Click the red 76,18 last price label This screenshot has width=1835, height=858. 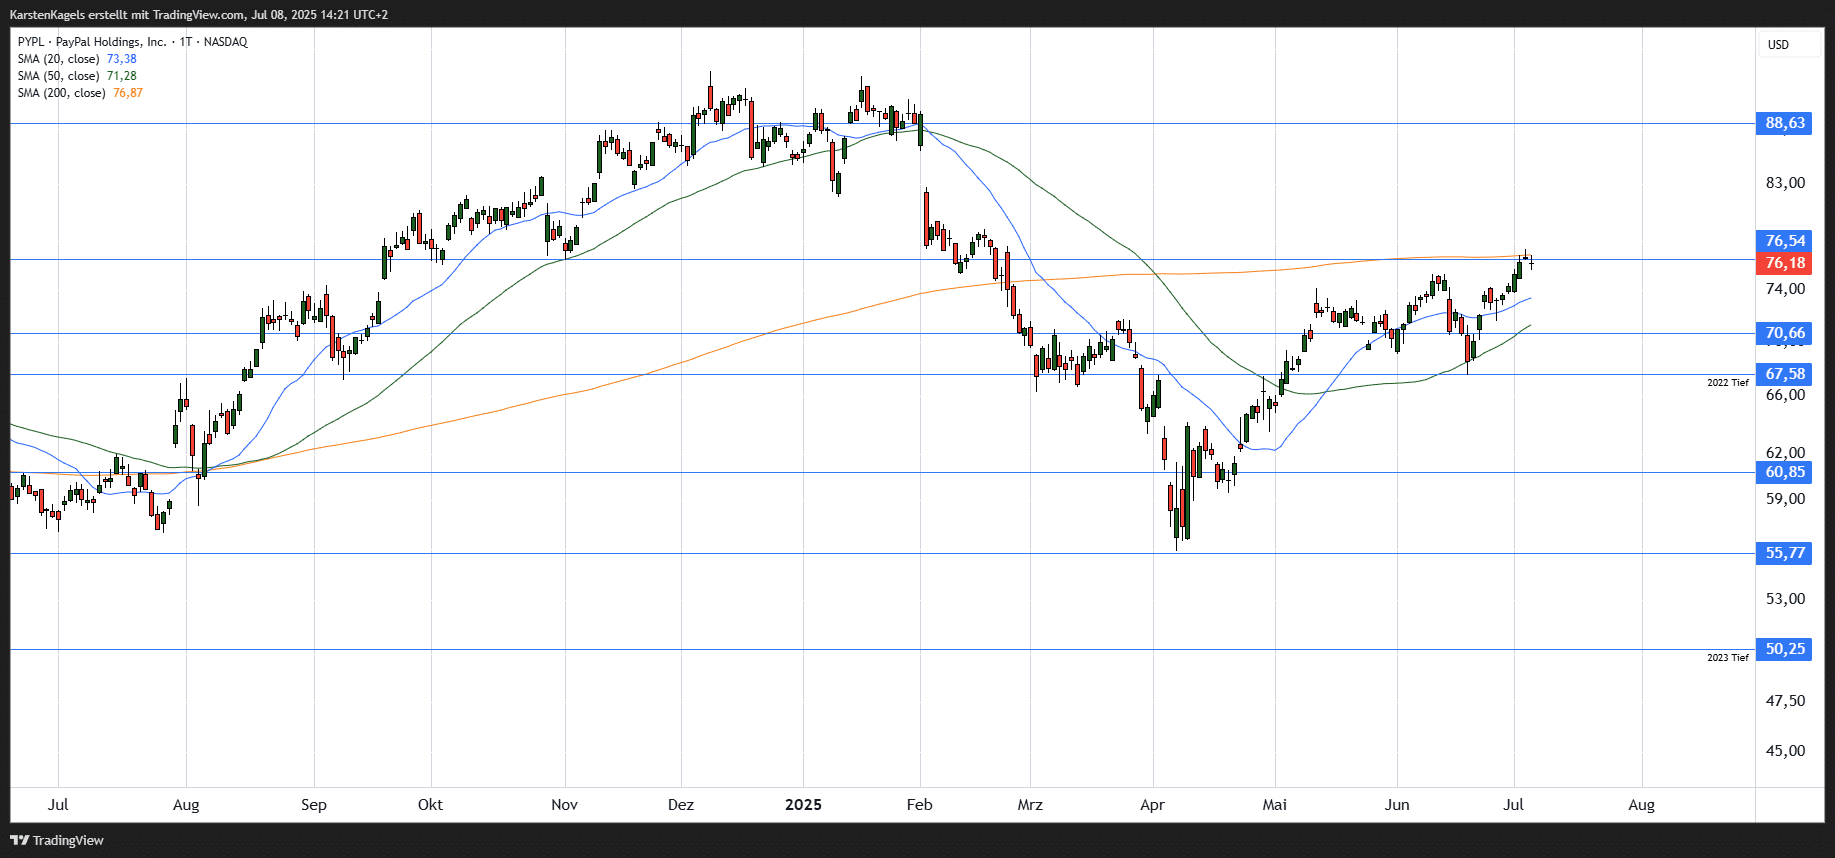pyautogui.click(x=1784, y=263)
